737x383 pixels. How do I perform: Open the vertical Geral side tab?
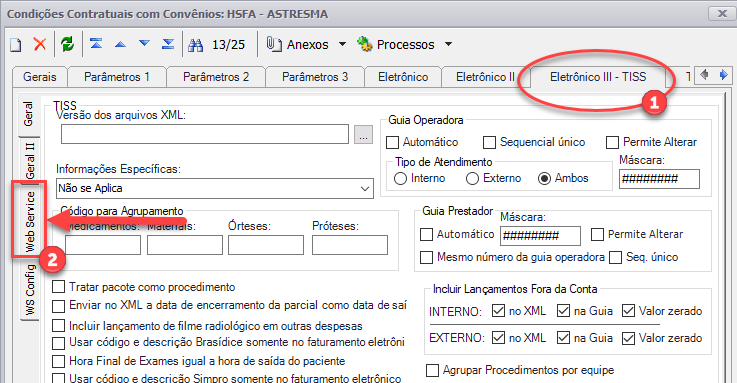pos(29,114)
